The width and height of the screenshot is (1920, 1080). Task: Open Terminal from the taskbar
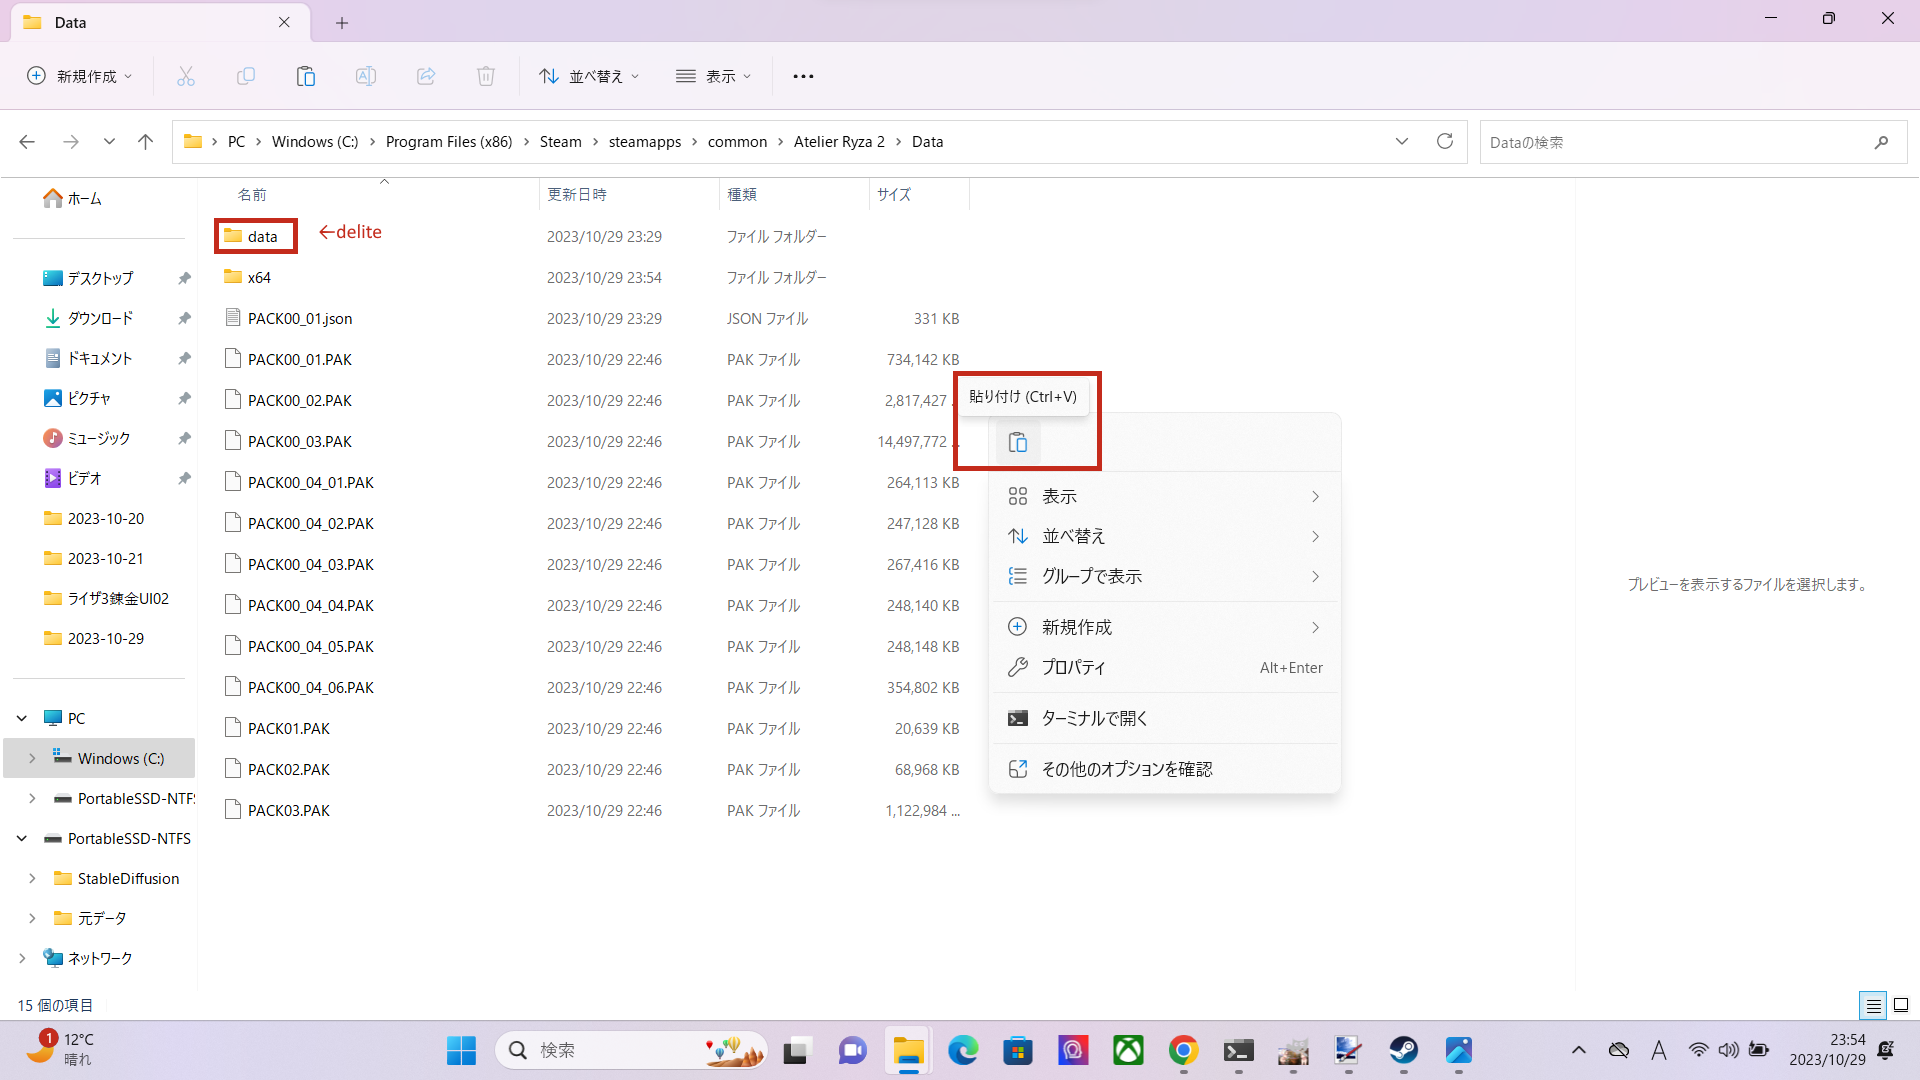coord(1238,1050)
